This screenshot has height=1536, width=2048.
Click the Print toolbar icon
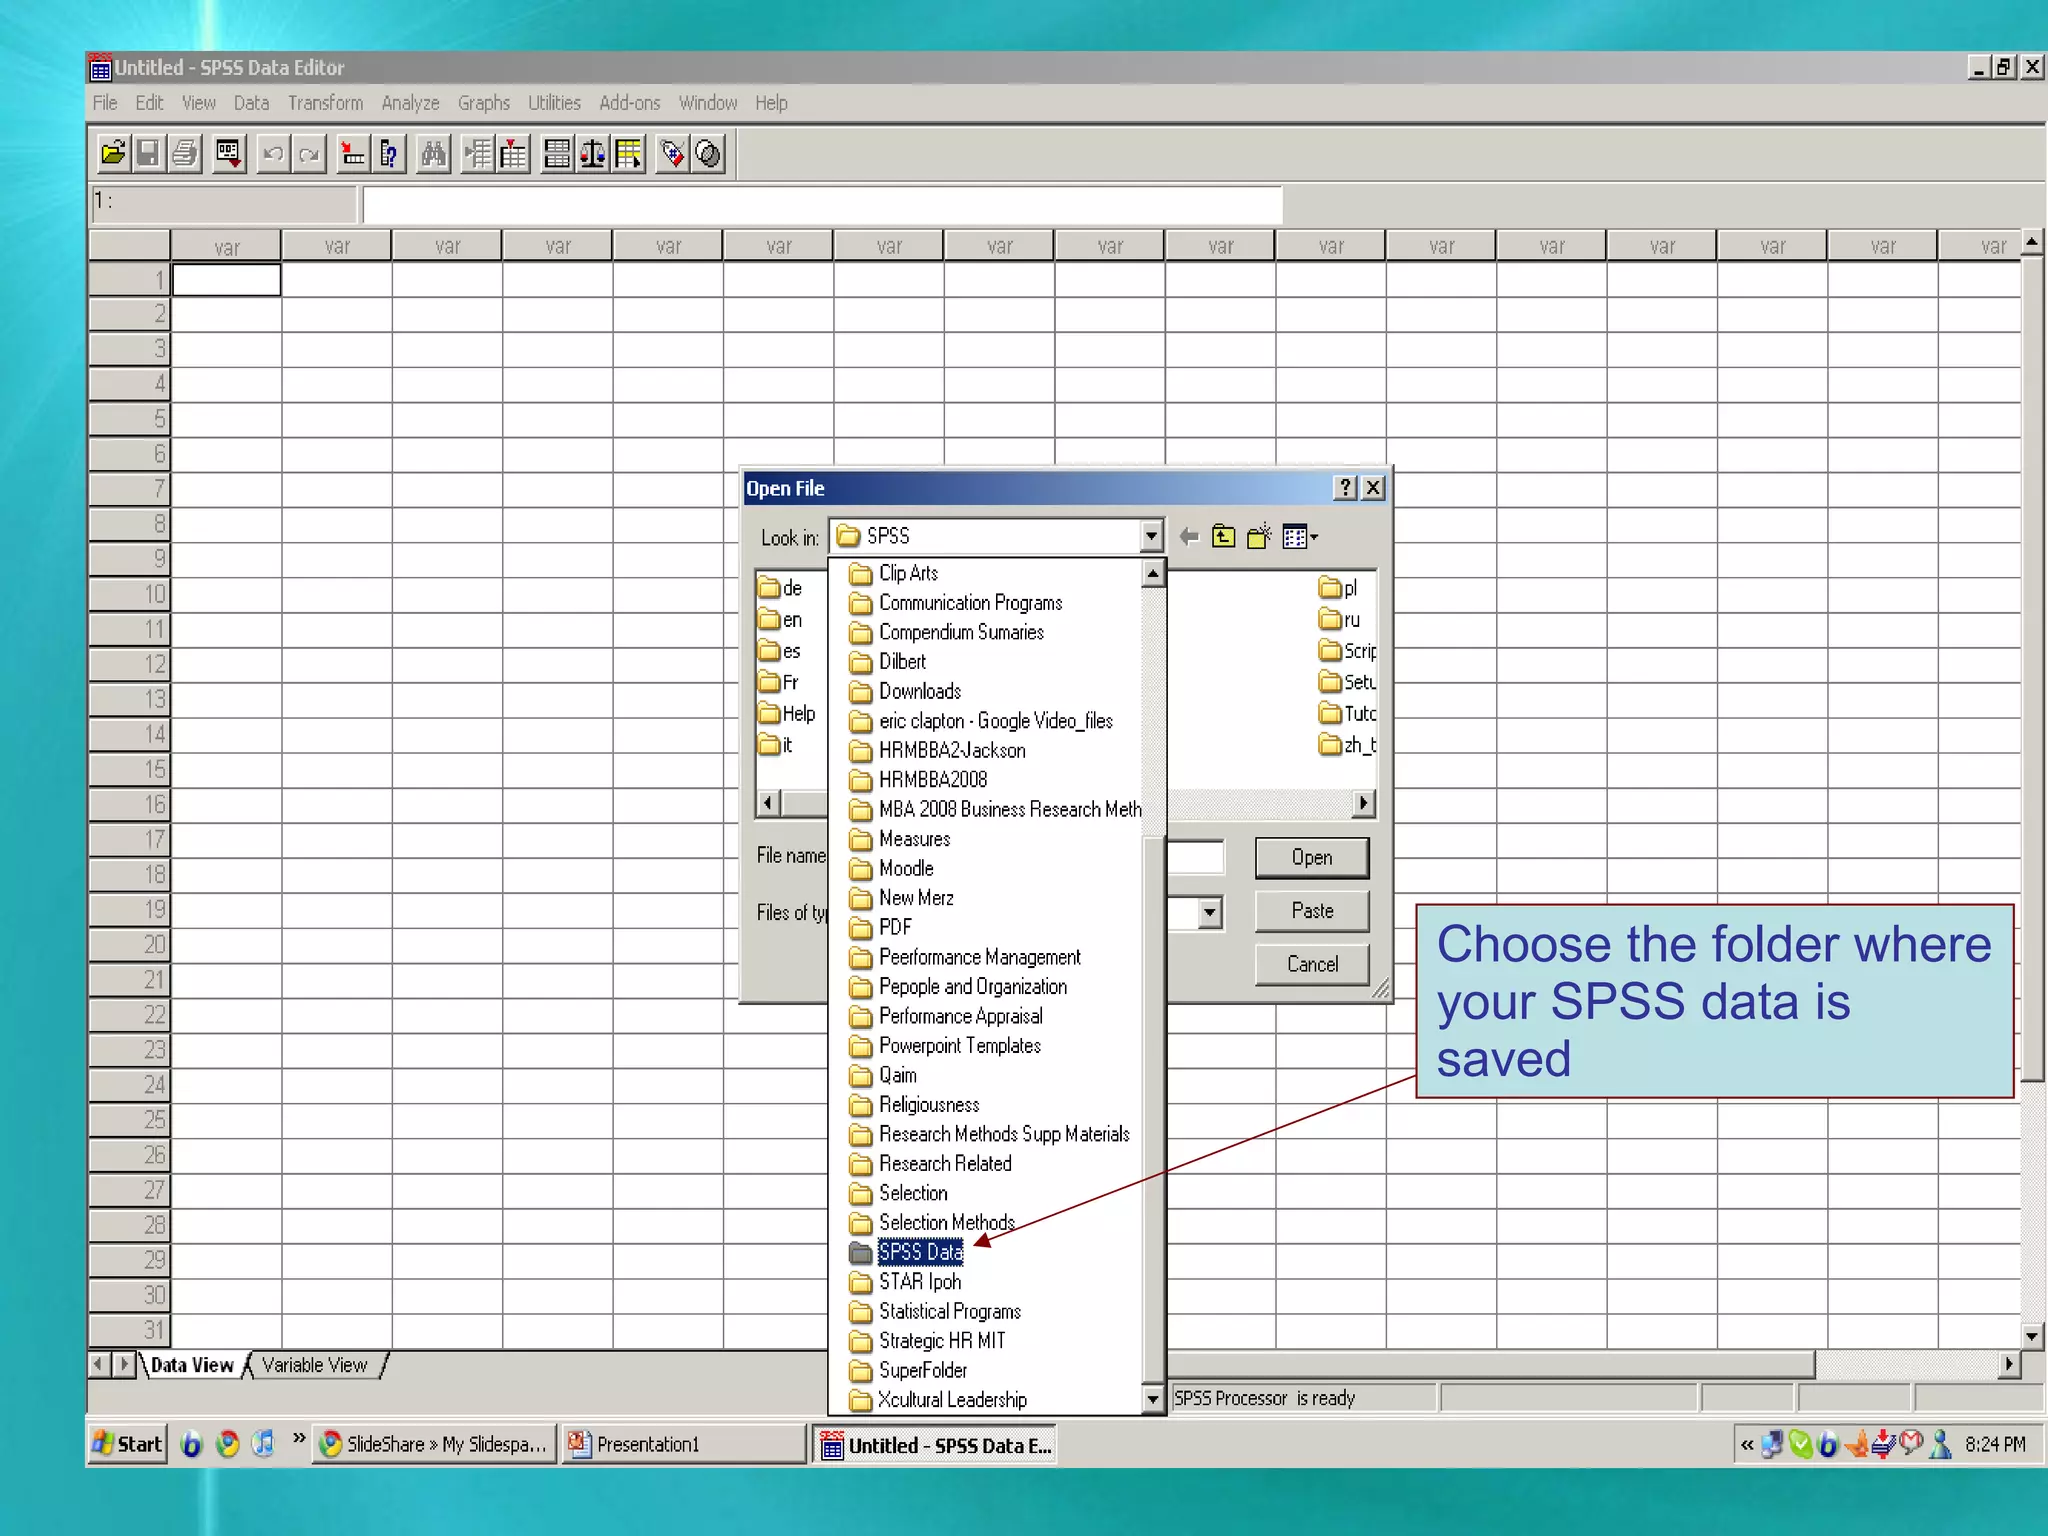click(x=185, y=154)
